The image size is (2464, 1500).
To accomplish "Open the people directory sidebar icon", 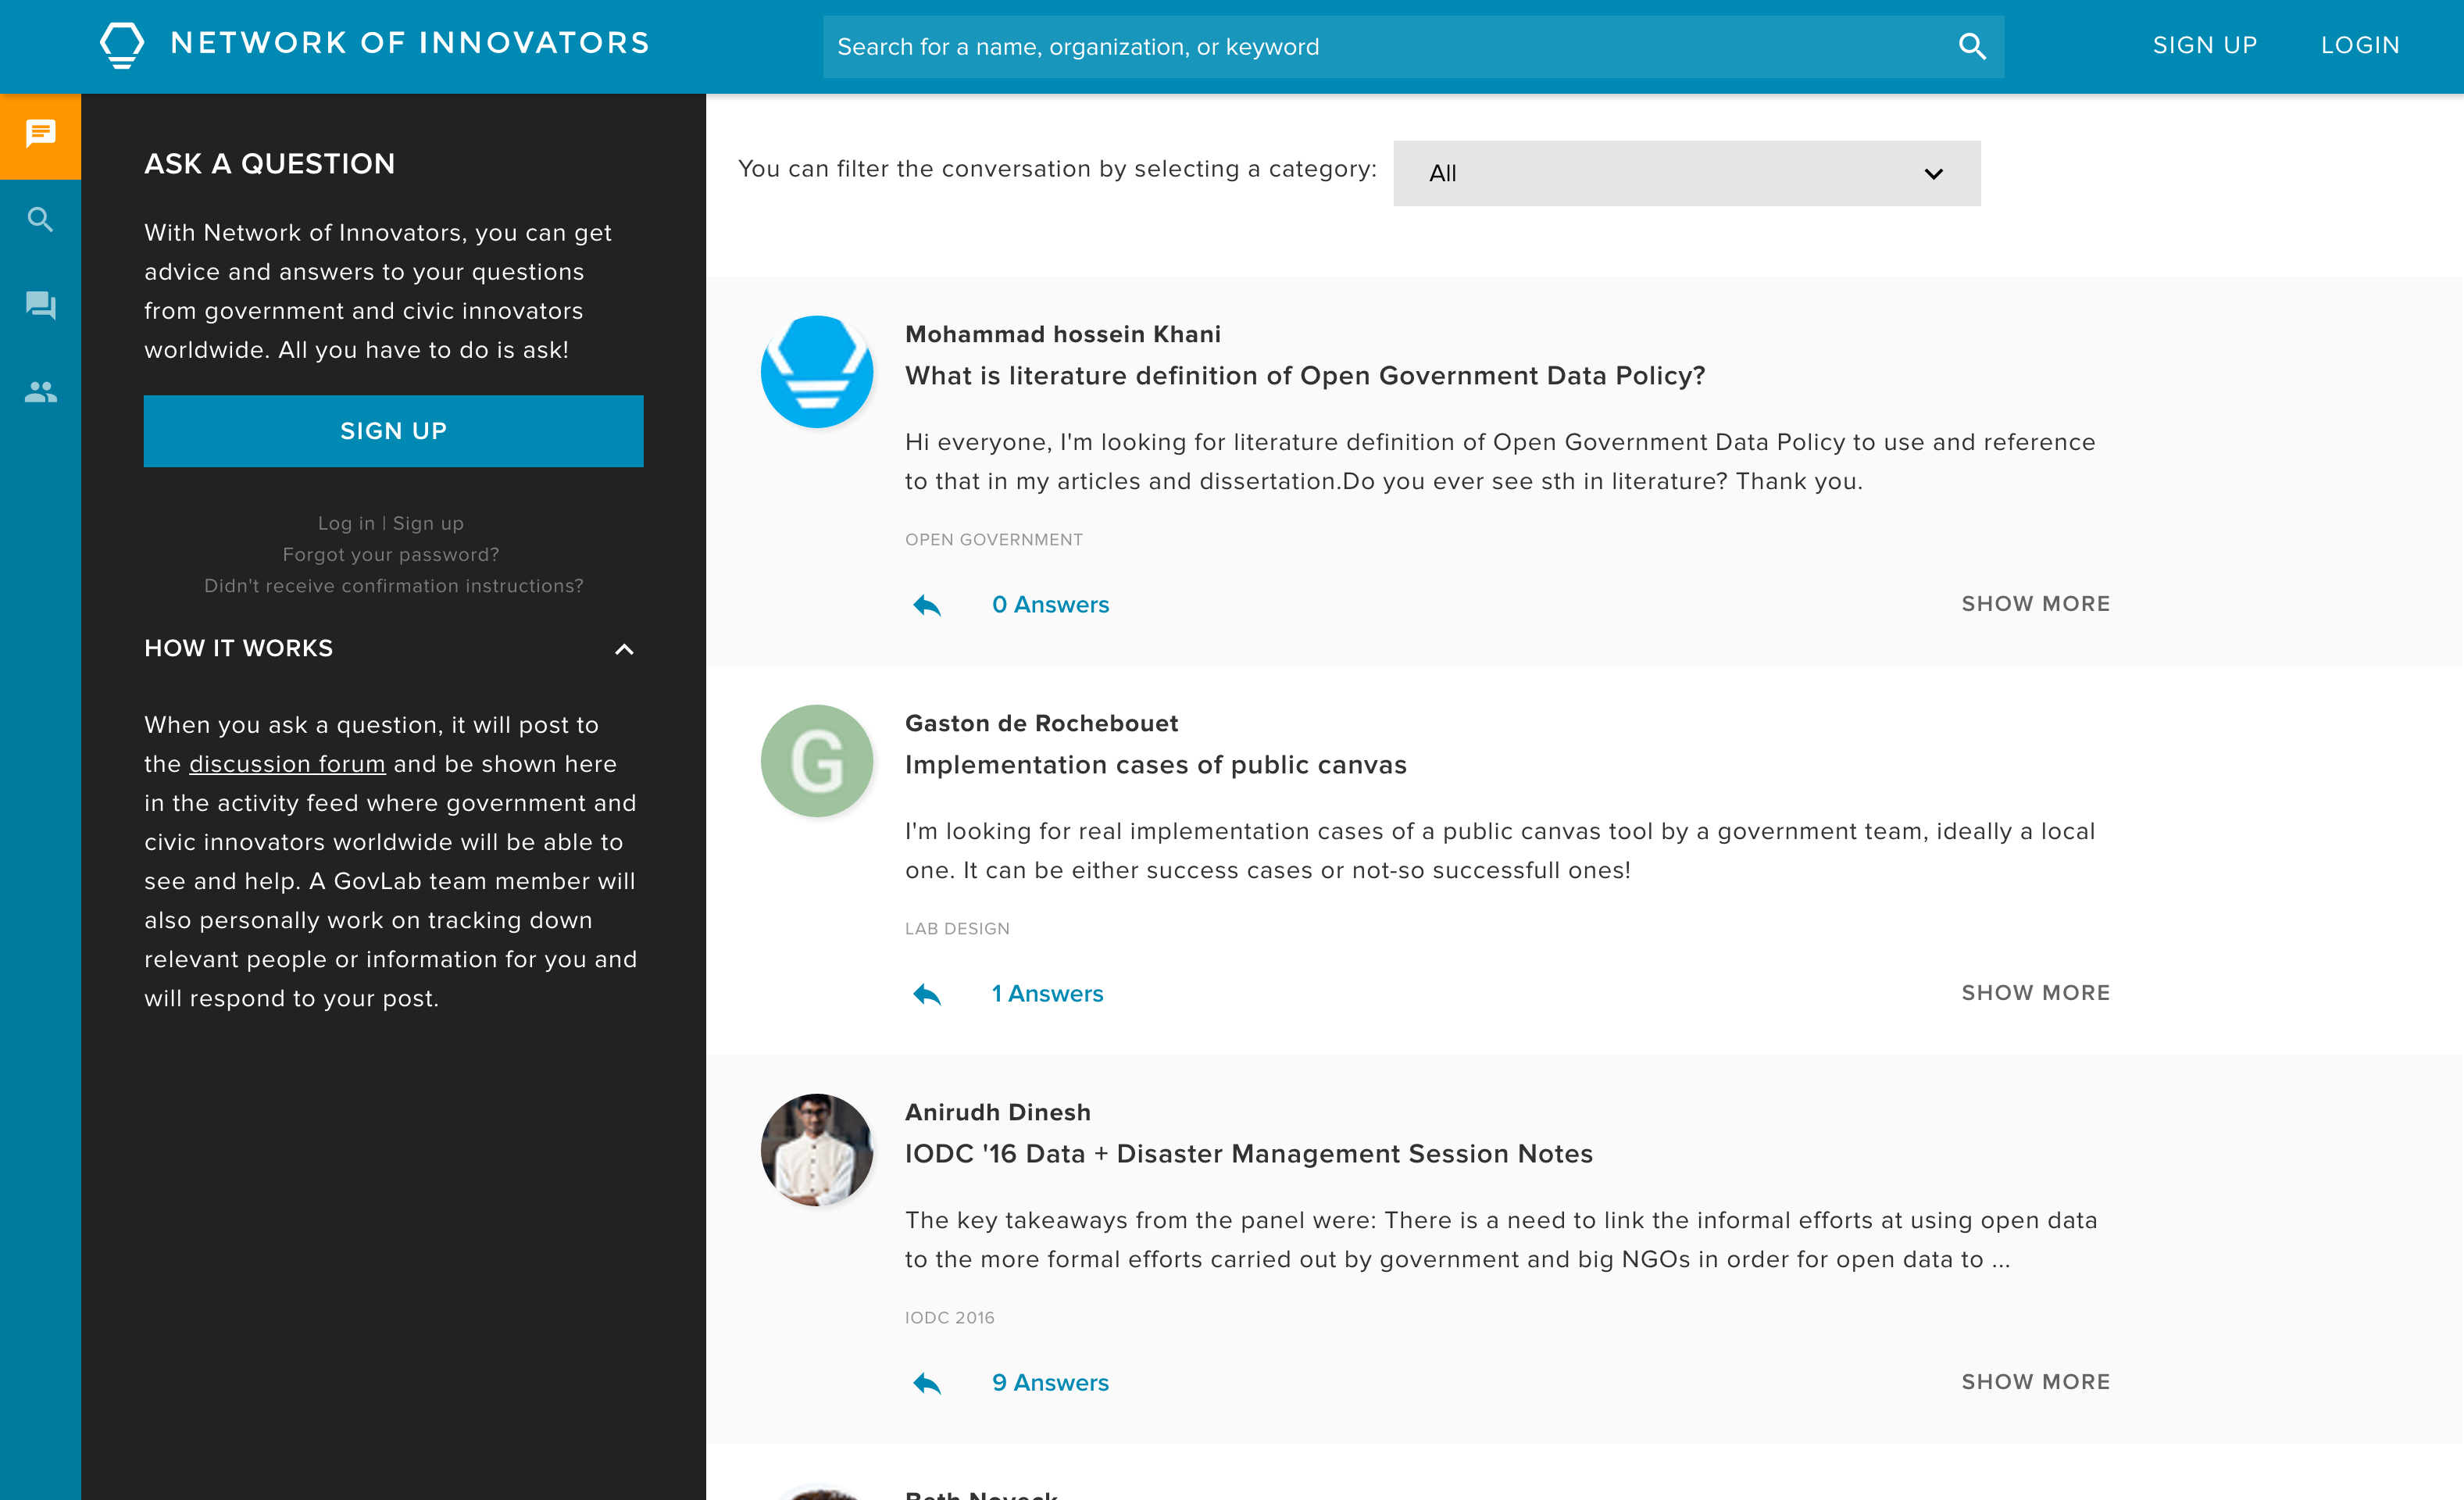I will coord(40,392).
